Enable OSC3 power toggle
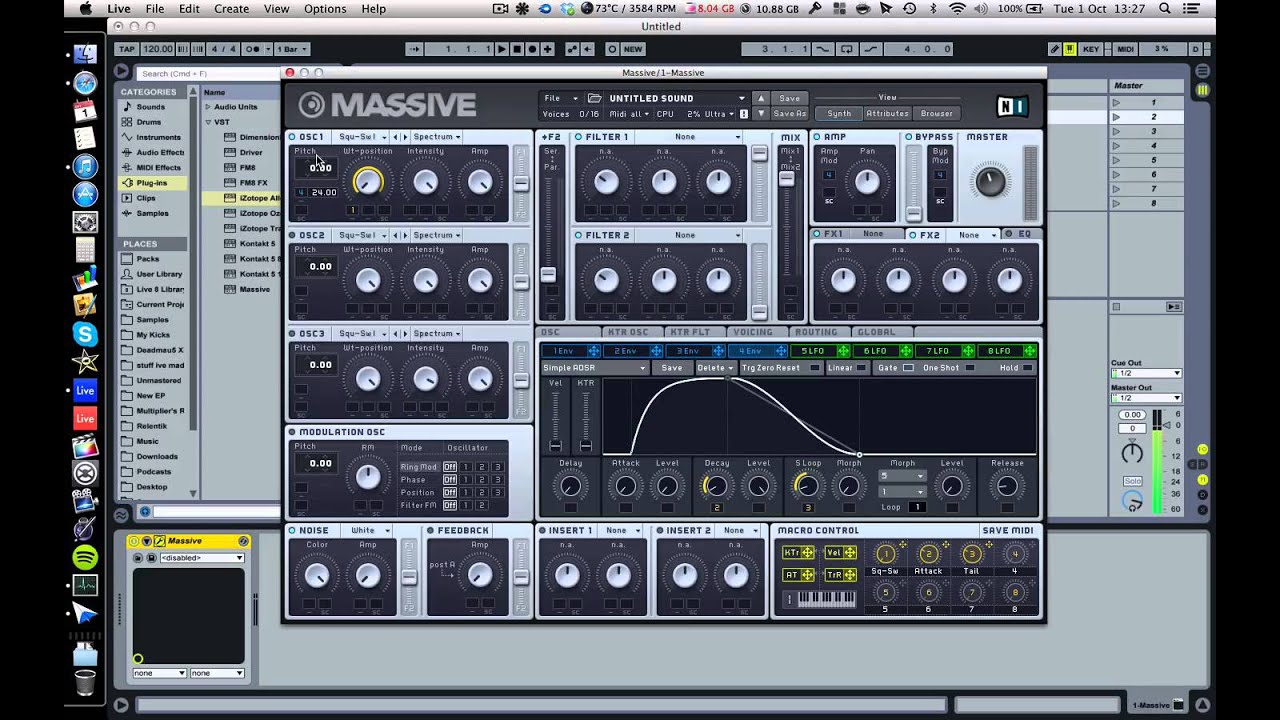 click(x=293, y=334)
